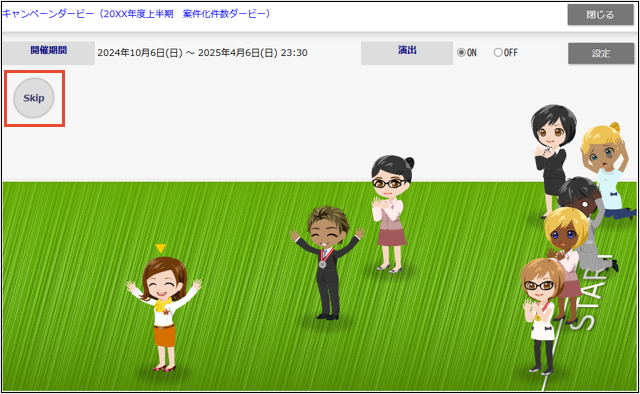Click the 閉じる button
640x394 pixels.
point(600,15)
